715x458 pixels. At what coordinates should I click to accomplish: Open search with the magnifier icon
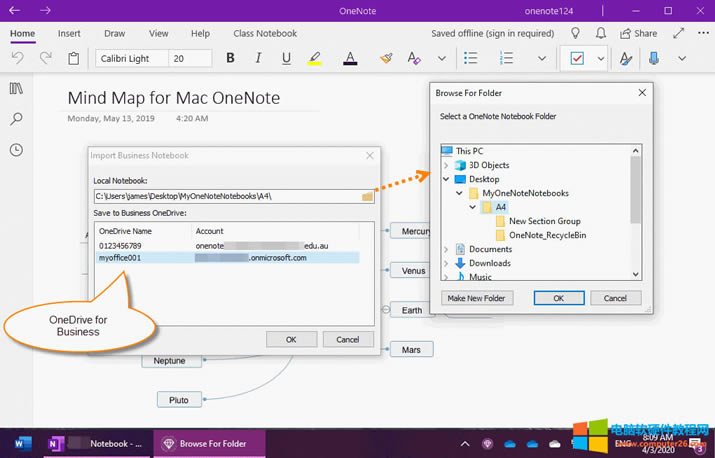(16, 119)
